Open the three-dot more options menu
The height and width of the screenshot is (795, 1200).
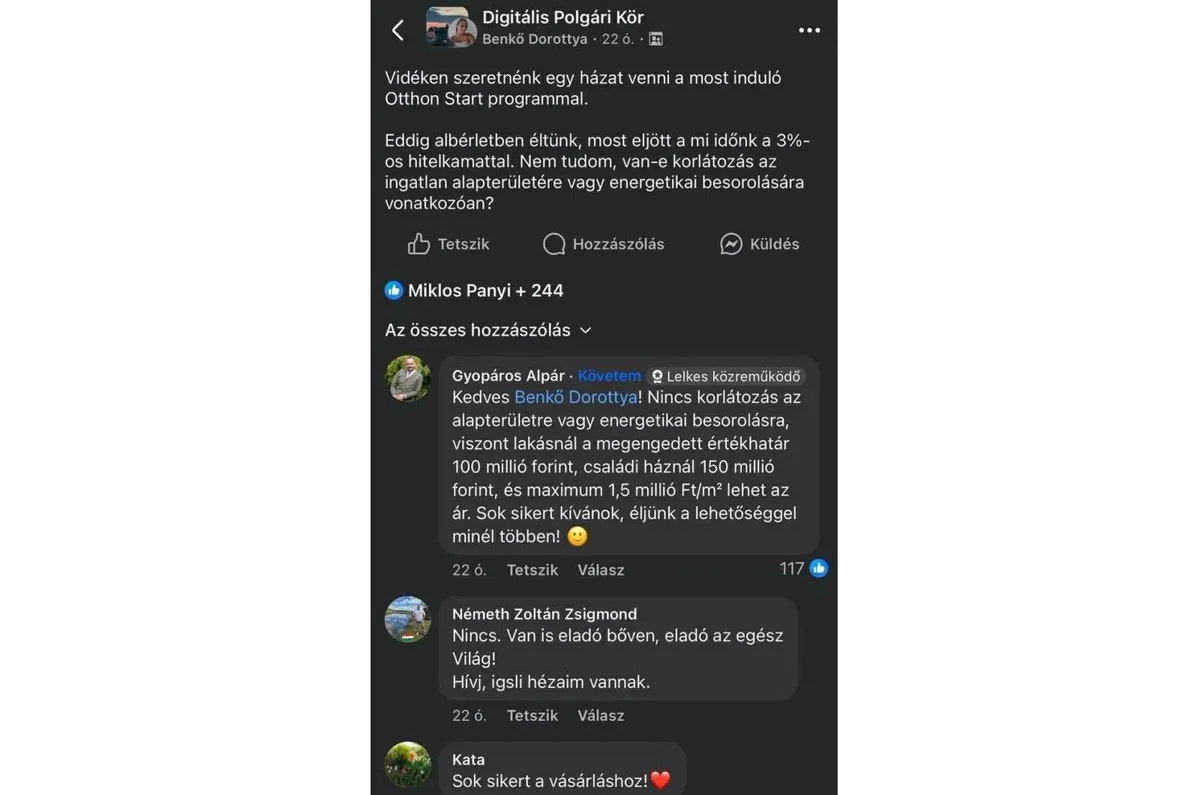(809, 30)
